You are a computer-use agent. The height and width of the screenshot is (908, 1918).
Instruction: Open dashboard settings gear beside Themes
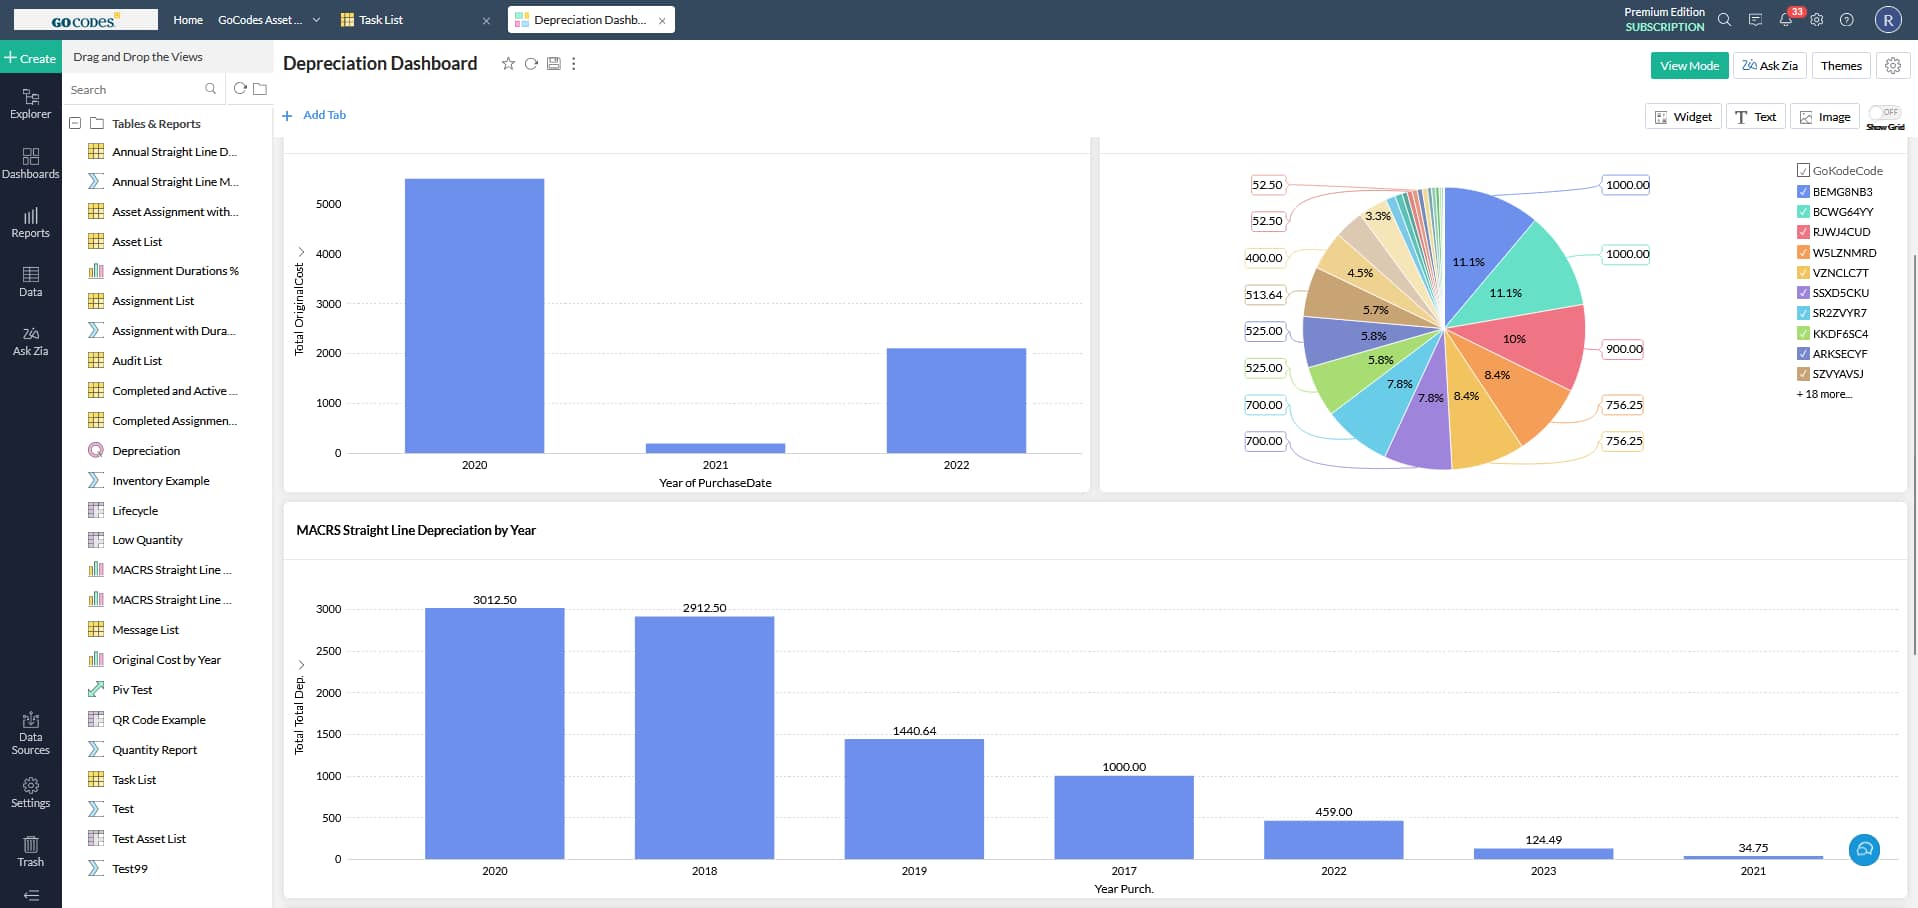point(1892,66)
